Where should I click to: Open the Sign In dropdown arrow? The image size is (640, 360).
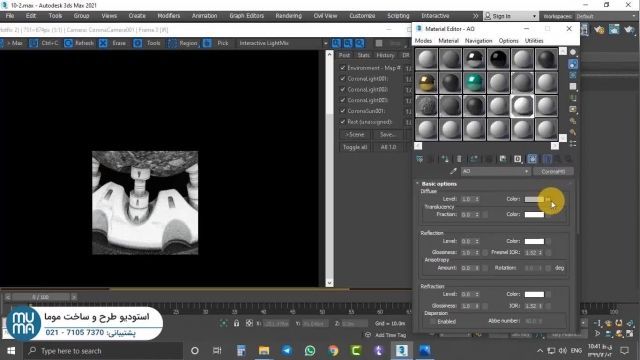(x=534, y=16)
